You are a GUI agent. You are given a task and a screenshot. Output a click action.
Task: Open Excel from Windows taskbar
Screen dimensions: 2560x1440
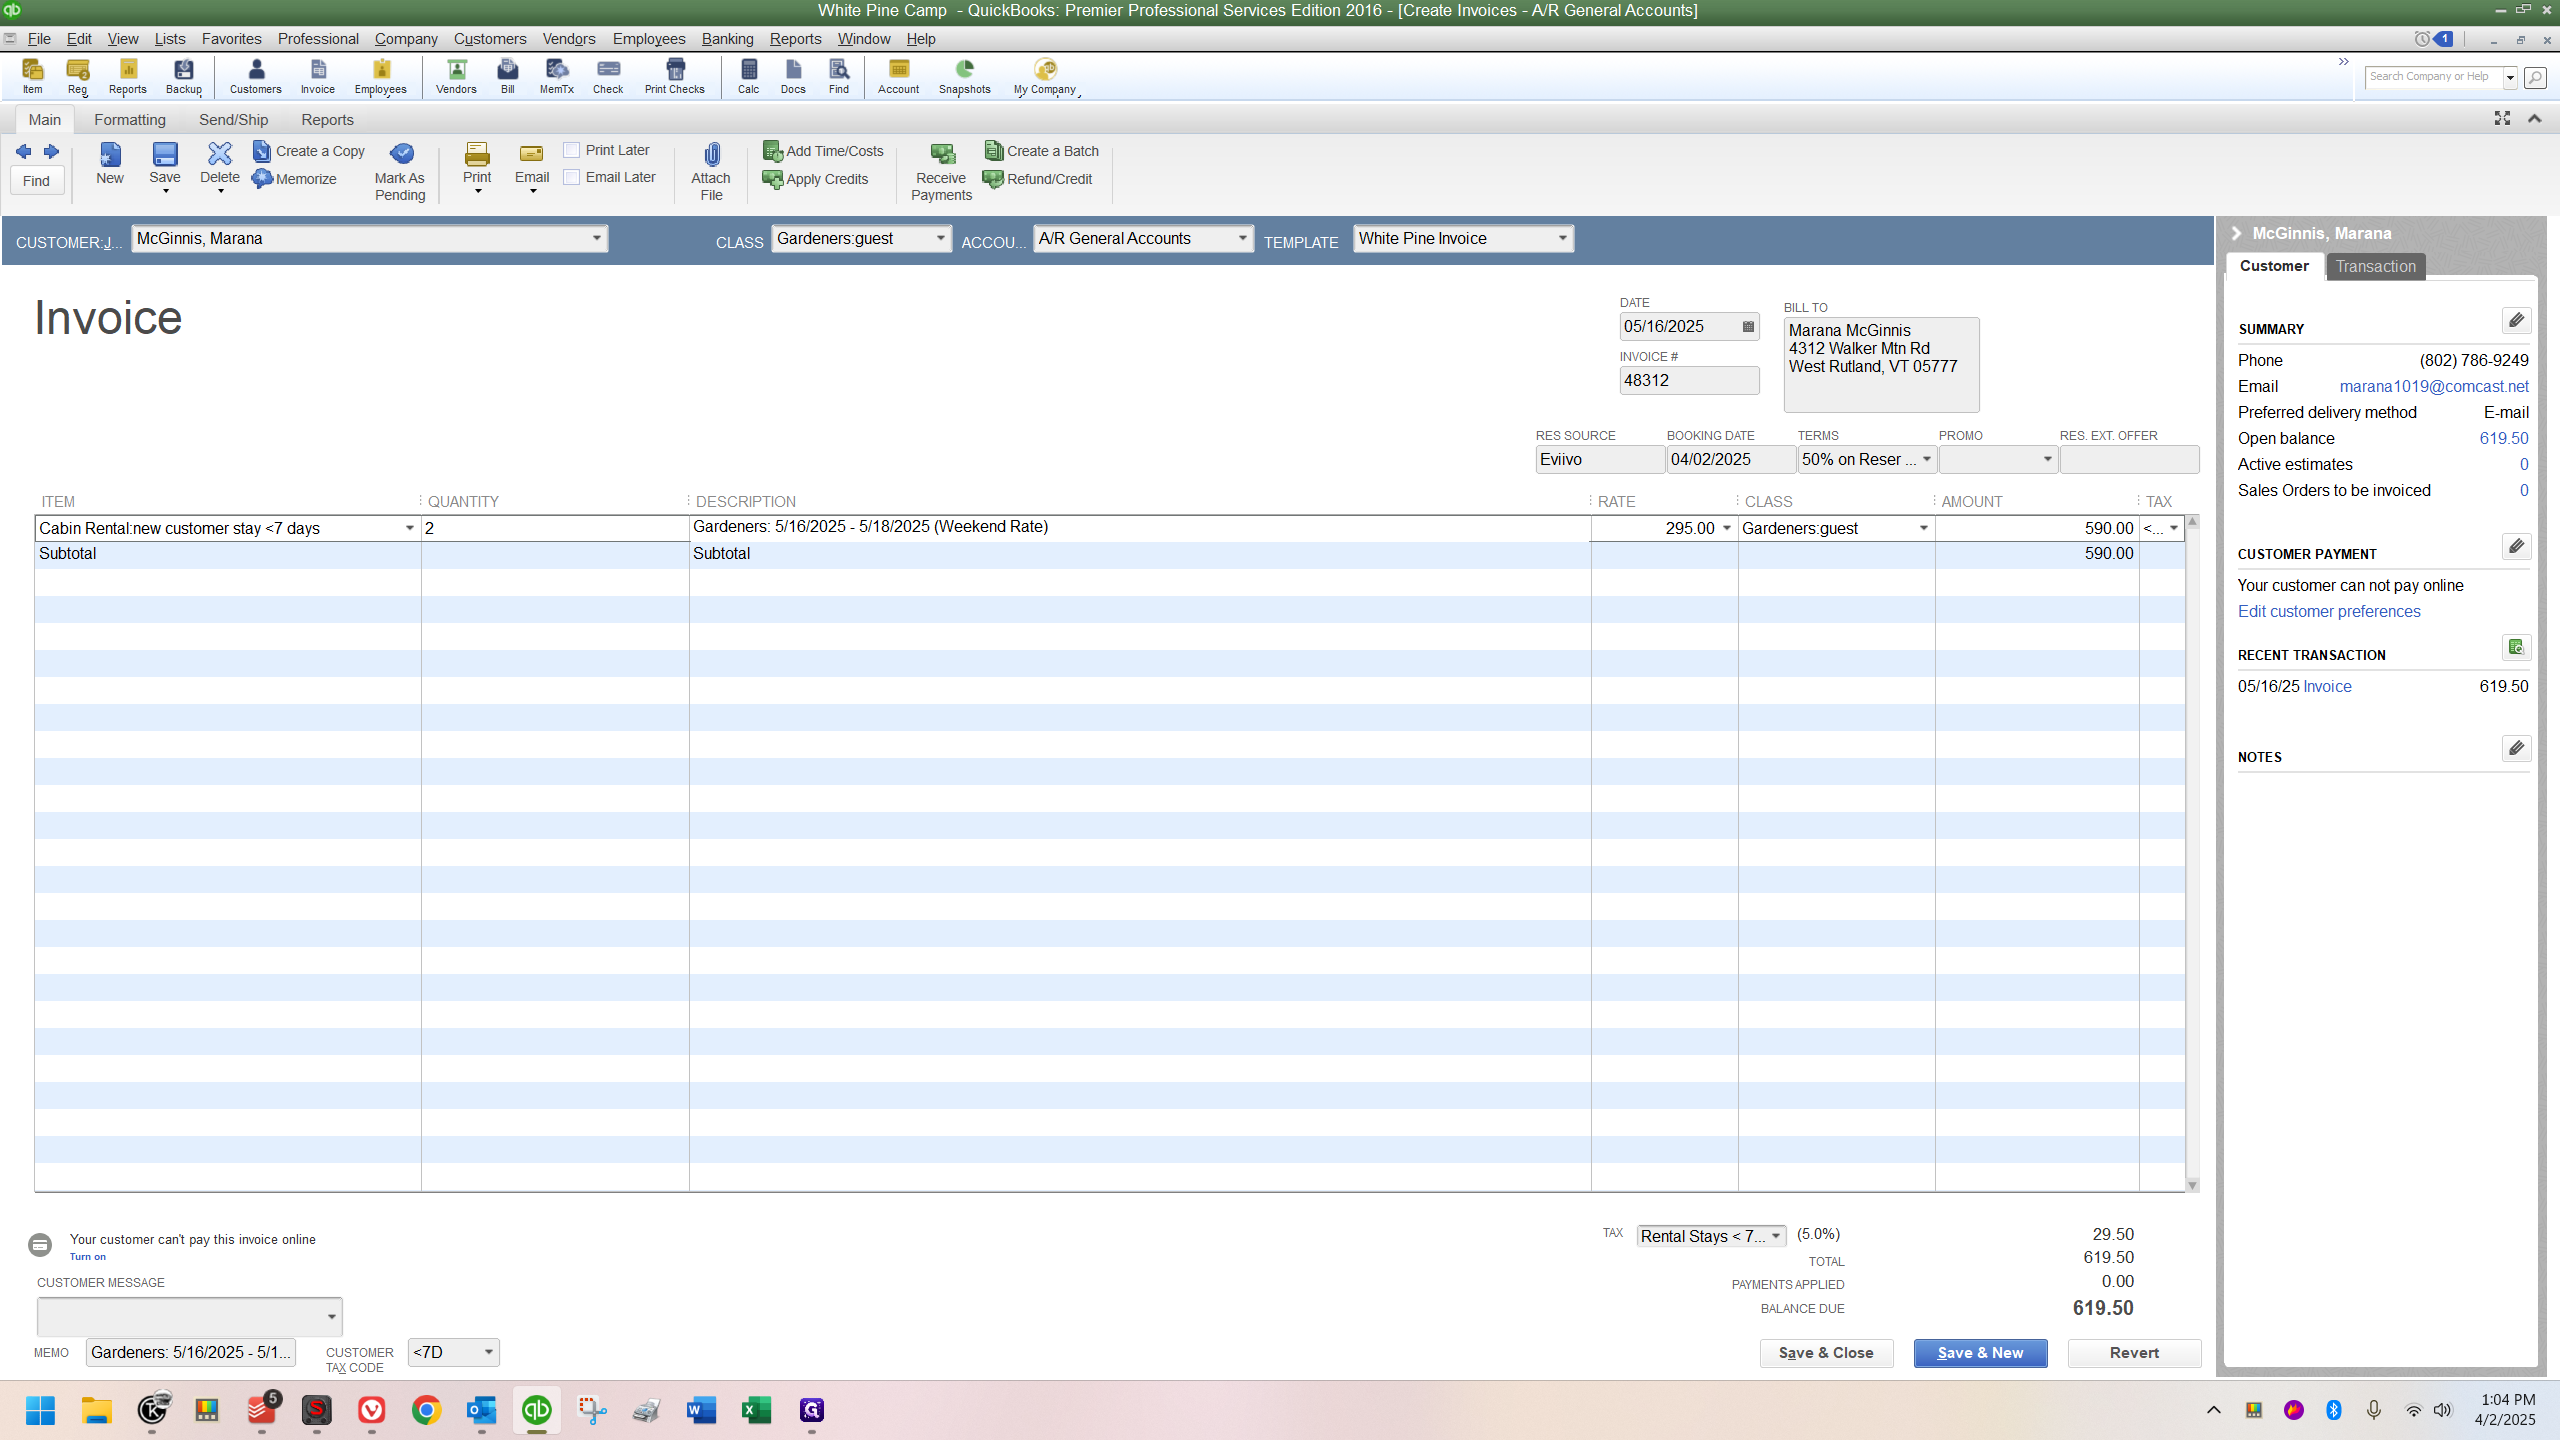click(756, 1410)
